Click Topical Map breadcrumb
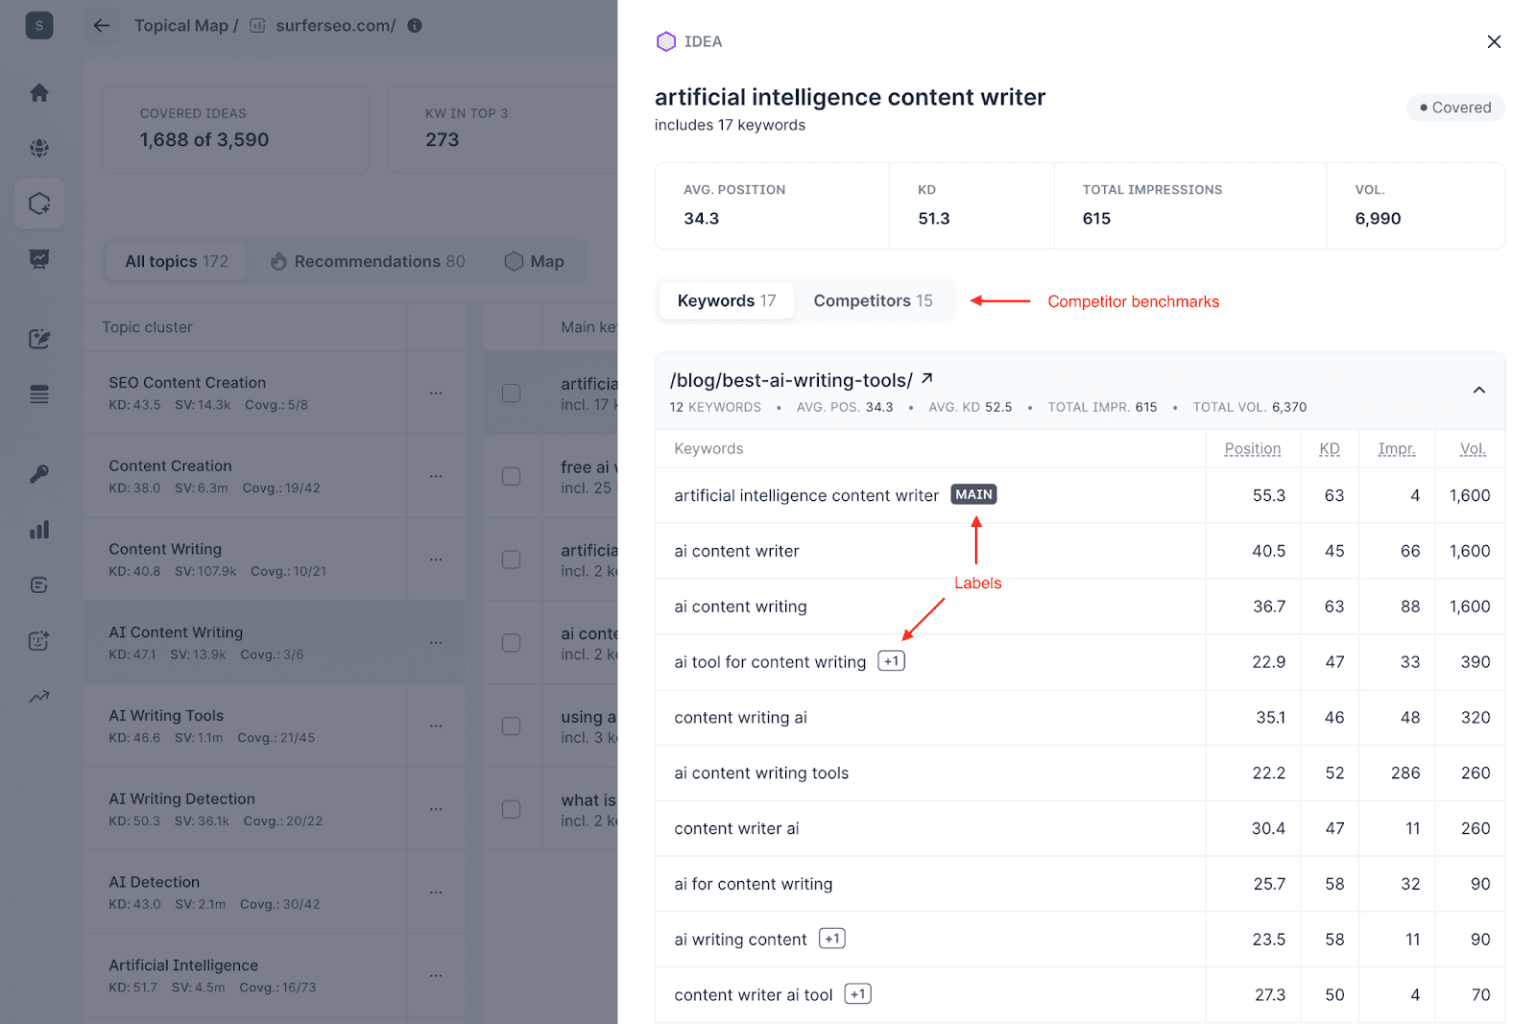The height and width of the screenshot is (1024, 1536). tap(181, 25)
